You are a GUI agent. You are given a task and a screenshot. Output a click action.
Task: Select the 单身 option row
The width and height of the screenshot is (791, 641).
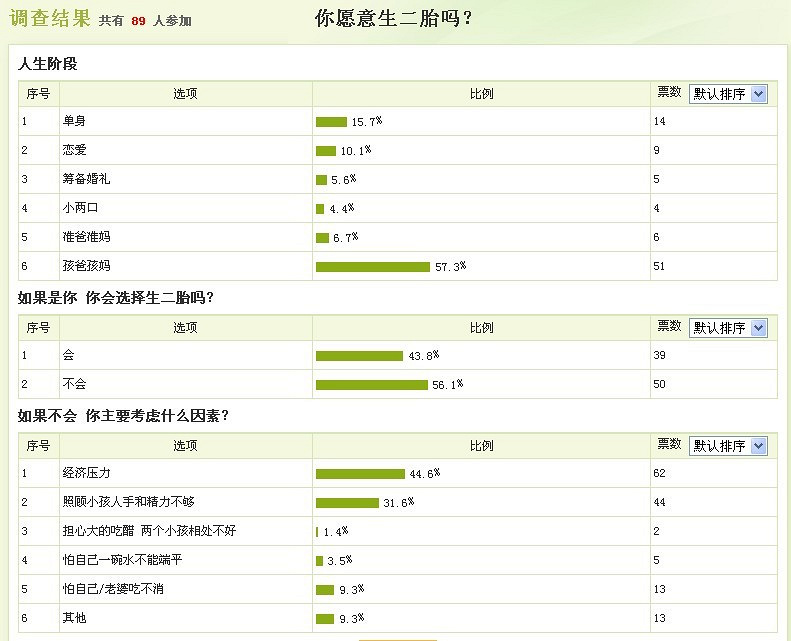(x=398, y=121)
